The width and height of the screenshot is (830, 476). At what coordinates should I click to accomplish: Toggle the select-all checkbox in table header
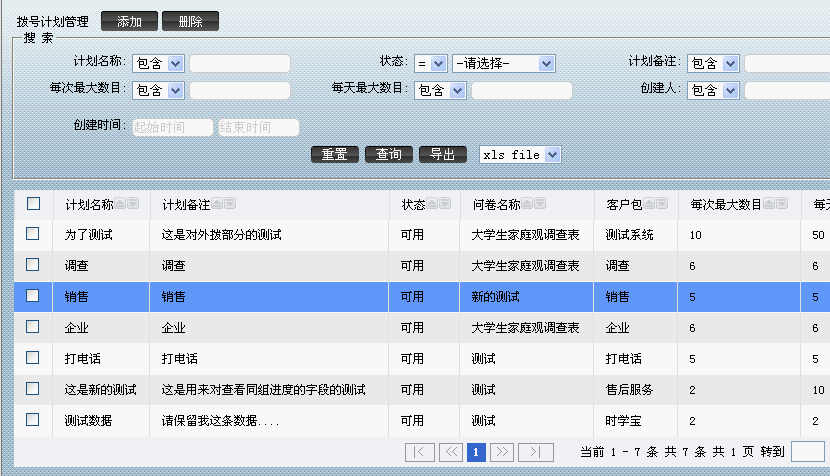[x=34, y=203]
